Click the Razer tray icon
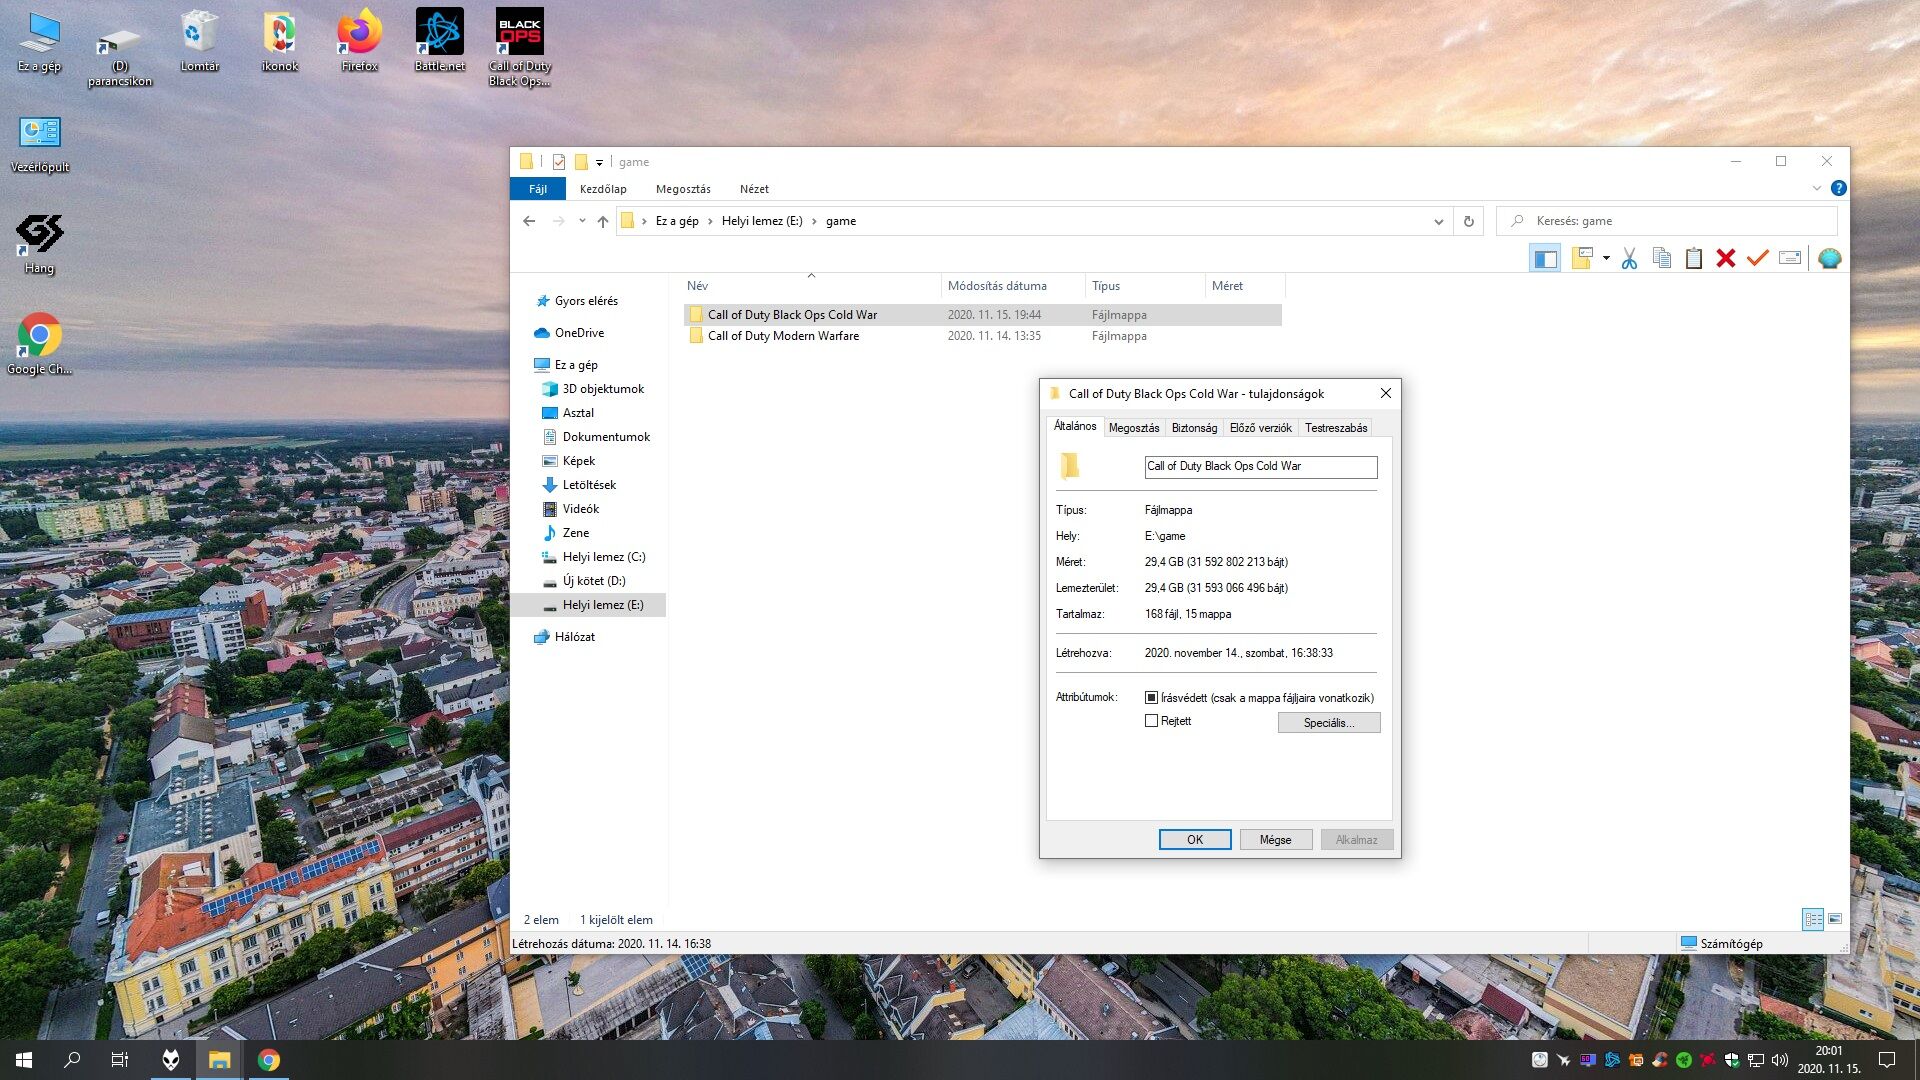This screenshot has height=1080, width=1920. point(1684,1060)
